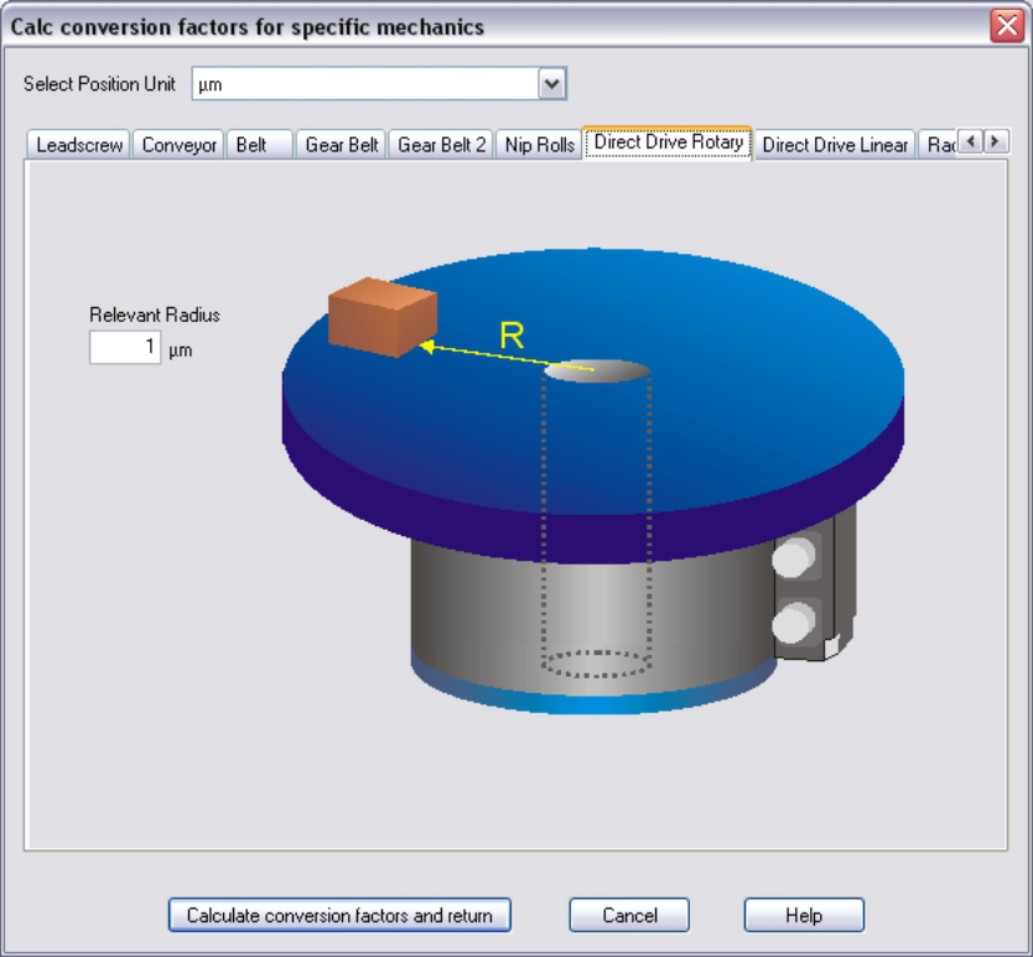Open the Conveyor tab

[x=179, y=145]
